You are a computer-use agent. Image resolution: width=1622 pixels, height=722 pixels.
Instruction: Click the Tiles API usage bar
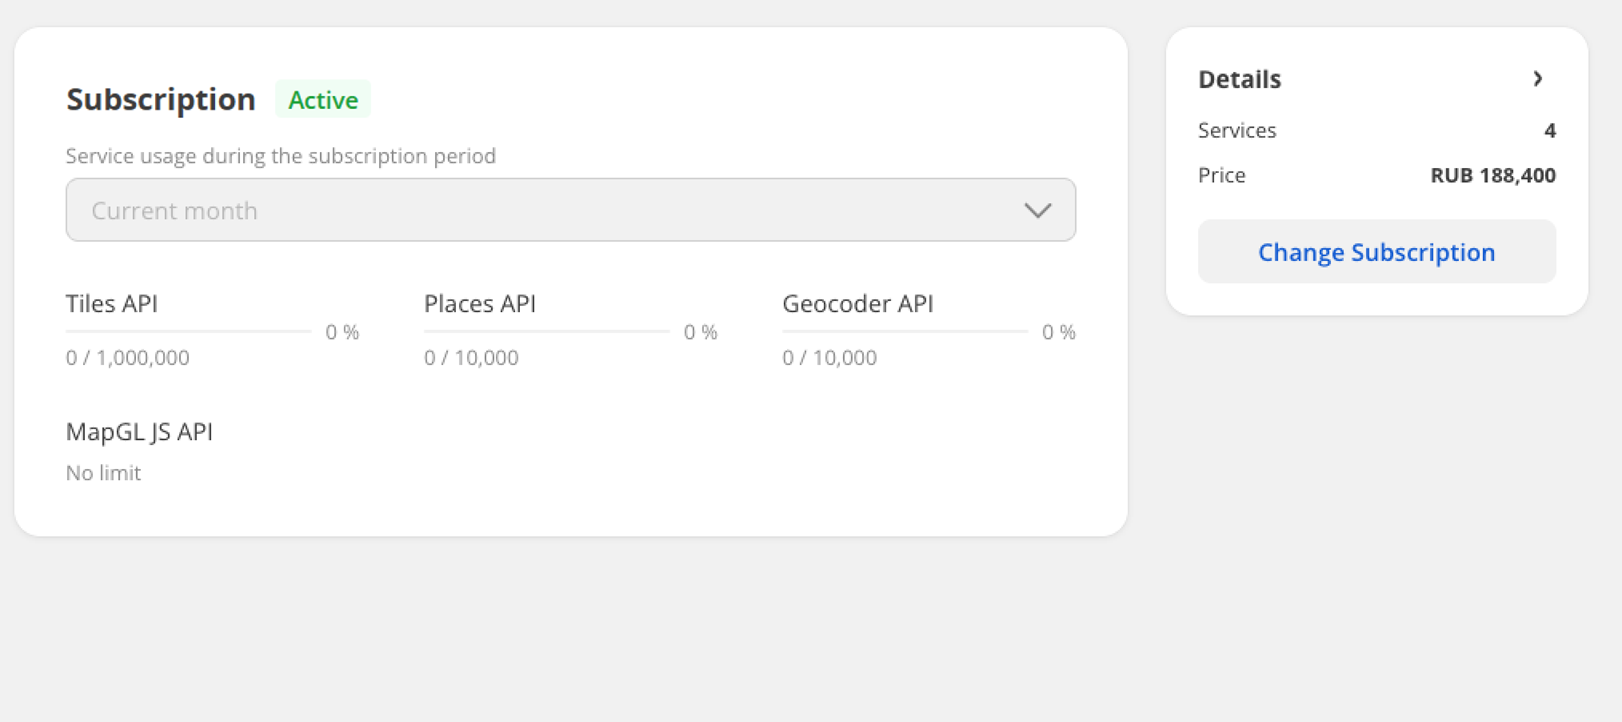pos(189,331)
